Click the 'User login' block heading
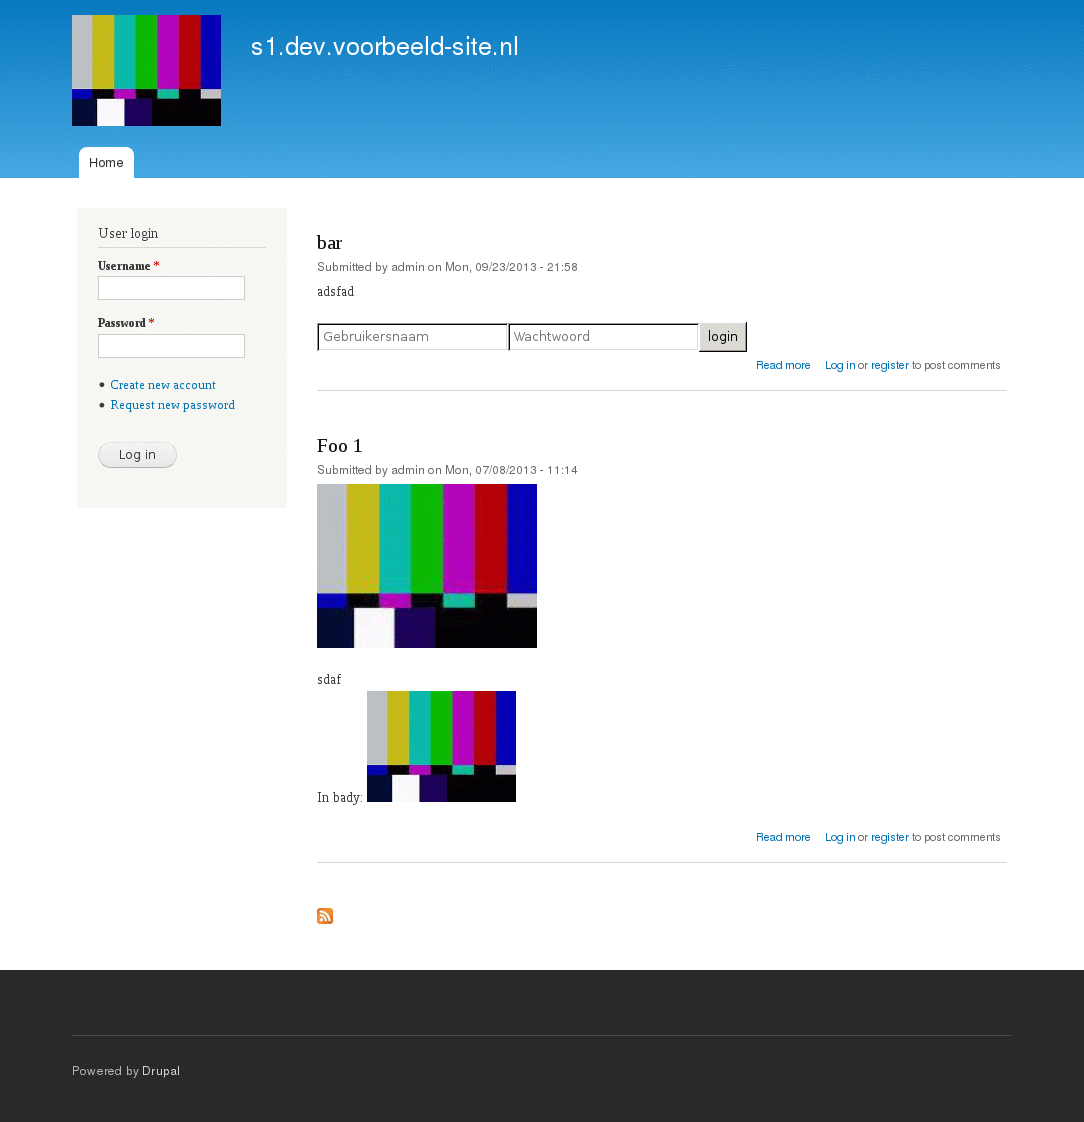The height and width of the screenshot is (1122, 1084). pyautogui.click(x=128, y=233)
